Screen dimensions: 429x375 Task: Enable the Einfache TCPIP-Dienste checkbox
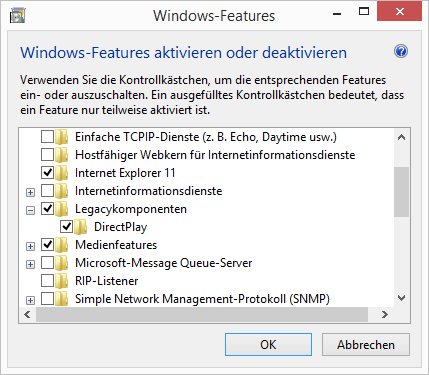(47, 137)
